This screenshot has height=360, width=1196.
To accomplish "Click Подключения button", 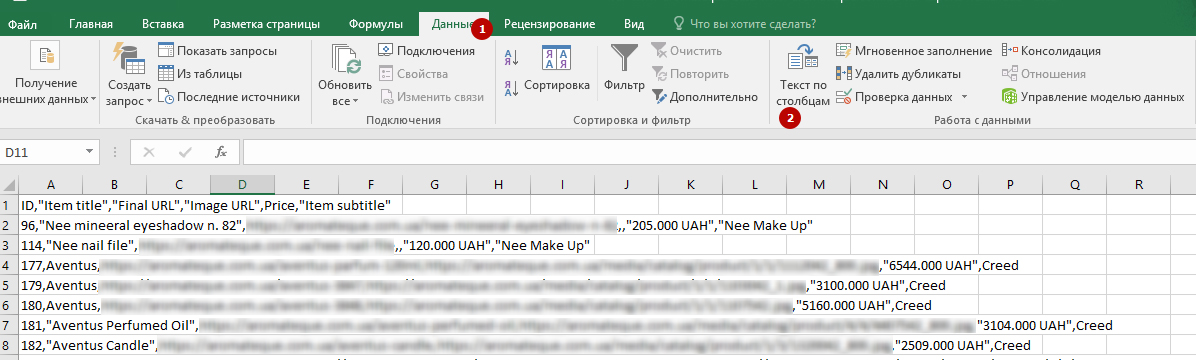I will pos(426,51).
